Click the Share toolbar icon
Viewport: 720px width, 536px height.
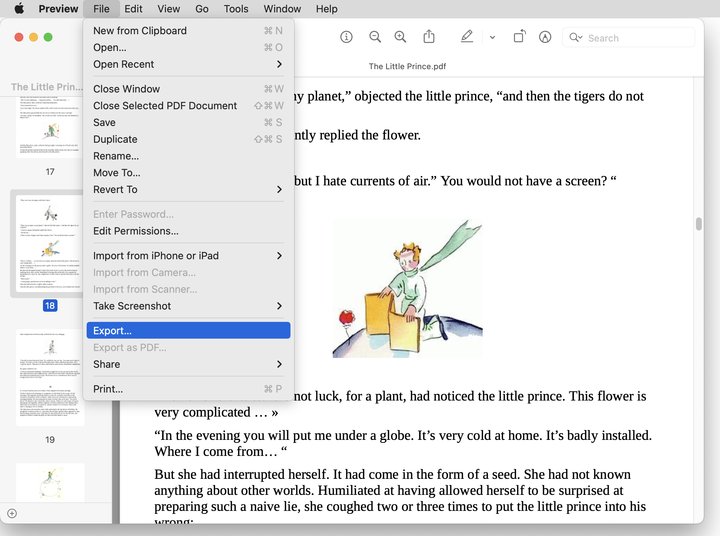429,36
